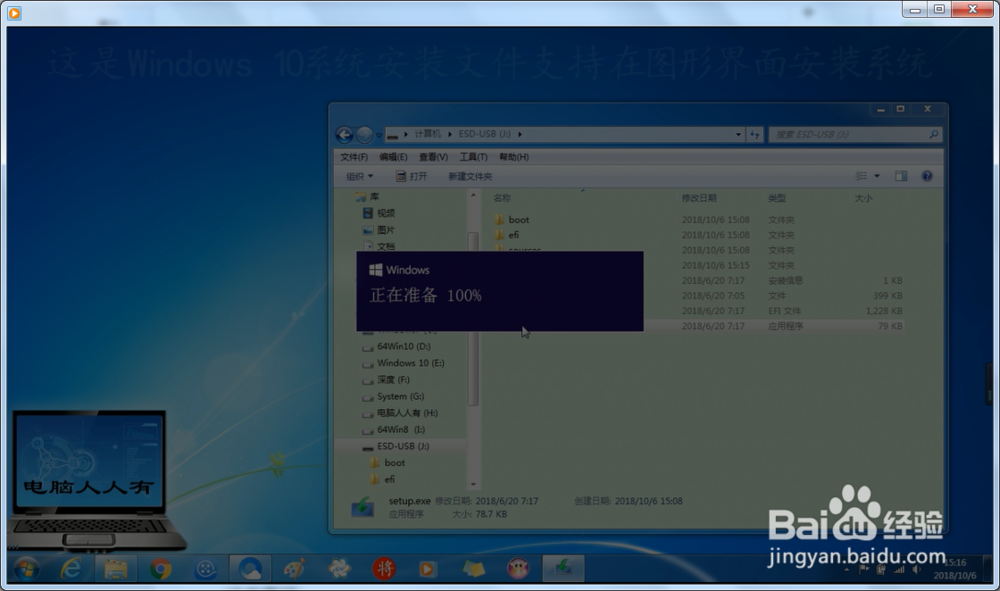Click the Explorer back arrow button

[344, 135]
